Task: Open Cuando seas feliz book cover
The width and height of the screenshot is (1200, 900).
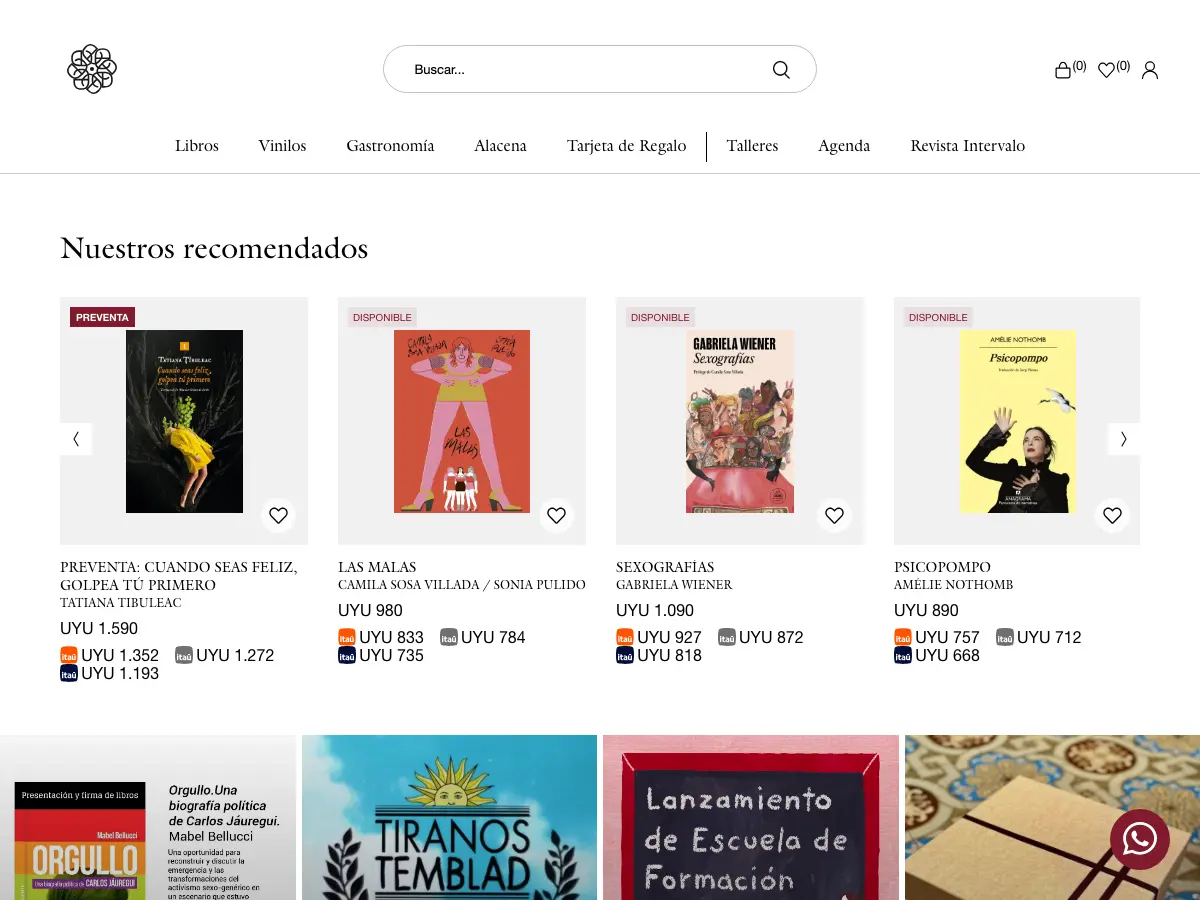Action: (x=184, y=421)
